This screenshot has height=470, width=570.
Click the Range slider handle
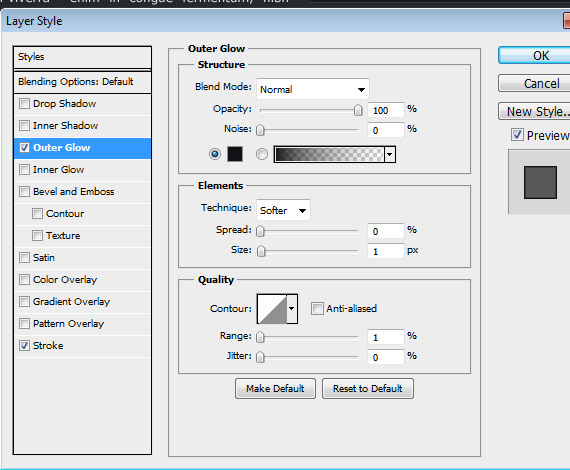[x=260, y=337]
